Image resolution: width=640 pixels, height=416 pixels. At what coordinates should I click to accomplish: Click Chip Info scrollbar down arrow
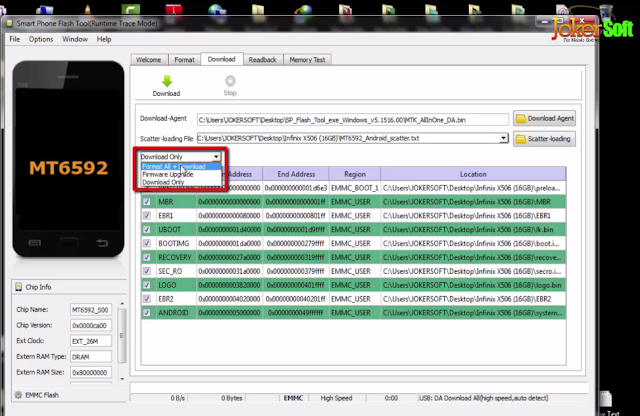122,379
